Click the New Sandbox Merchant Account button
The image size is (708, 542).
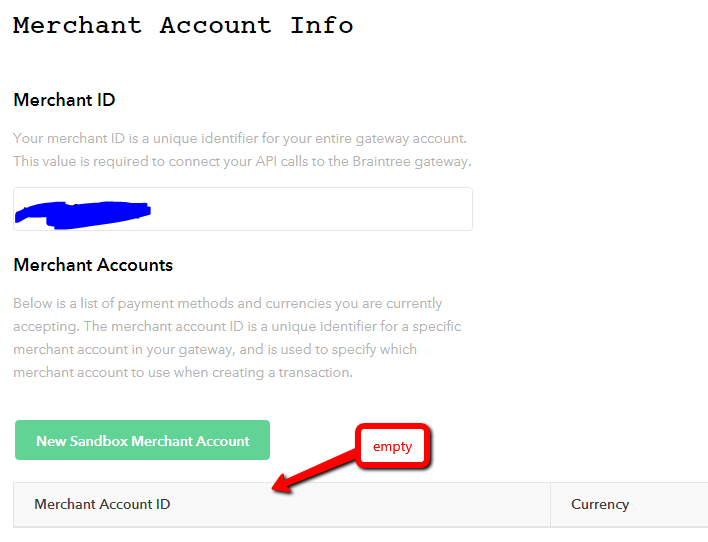pos(142,440)
